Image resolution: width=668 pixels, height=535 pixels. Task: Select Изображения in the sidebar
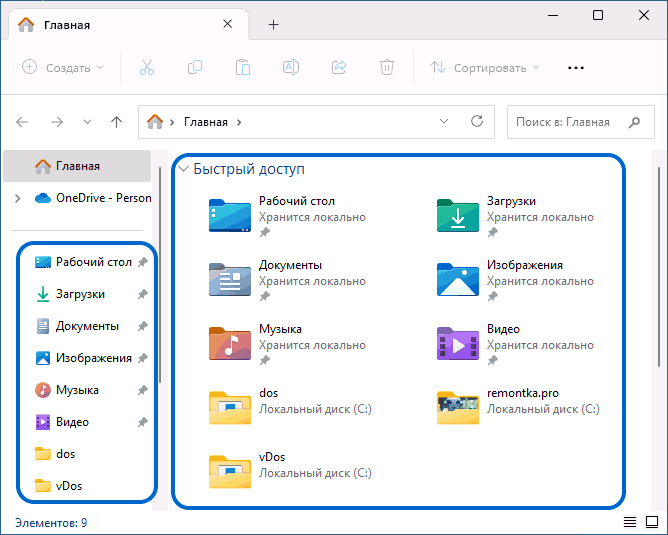[x=84, y=358]
